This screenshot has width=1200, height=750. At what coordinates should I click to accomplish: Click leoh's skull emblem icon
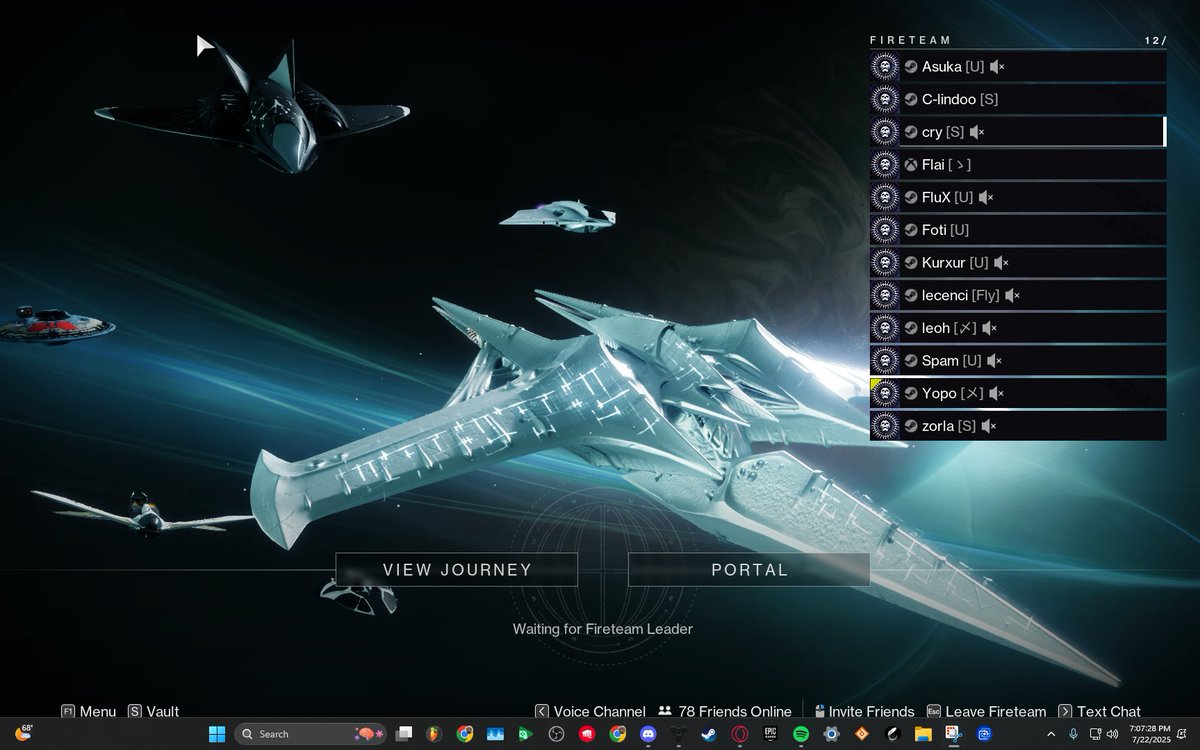coord(883,328)
